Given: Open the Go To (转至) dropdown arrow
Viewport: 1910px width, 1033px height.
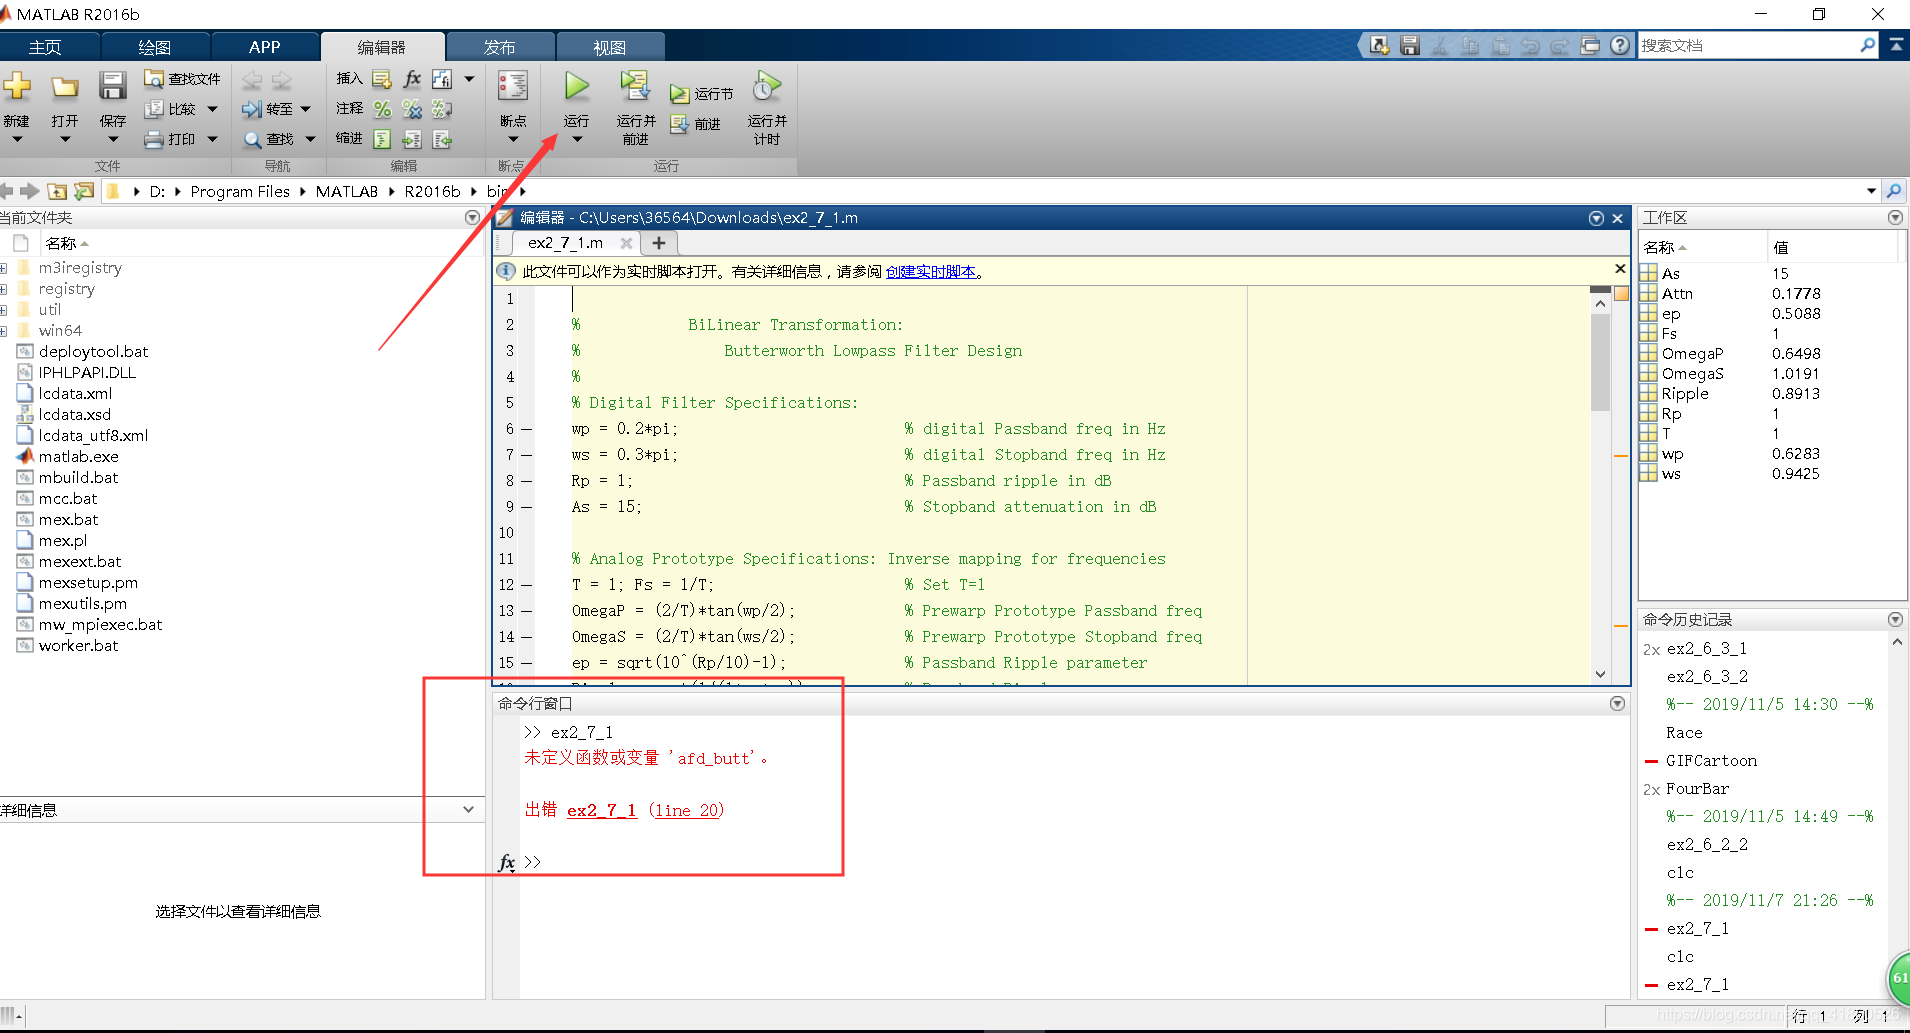Looking at the screenshot, I should [306, 109].
